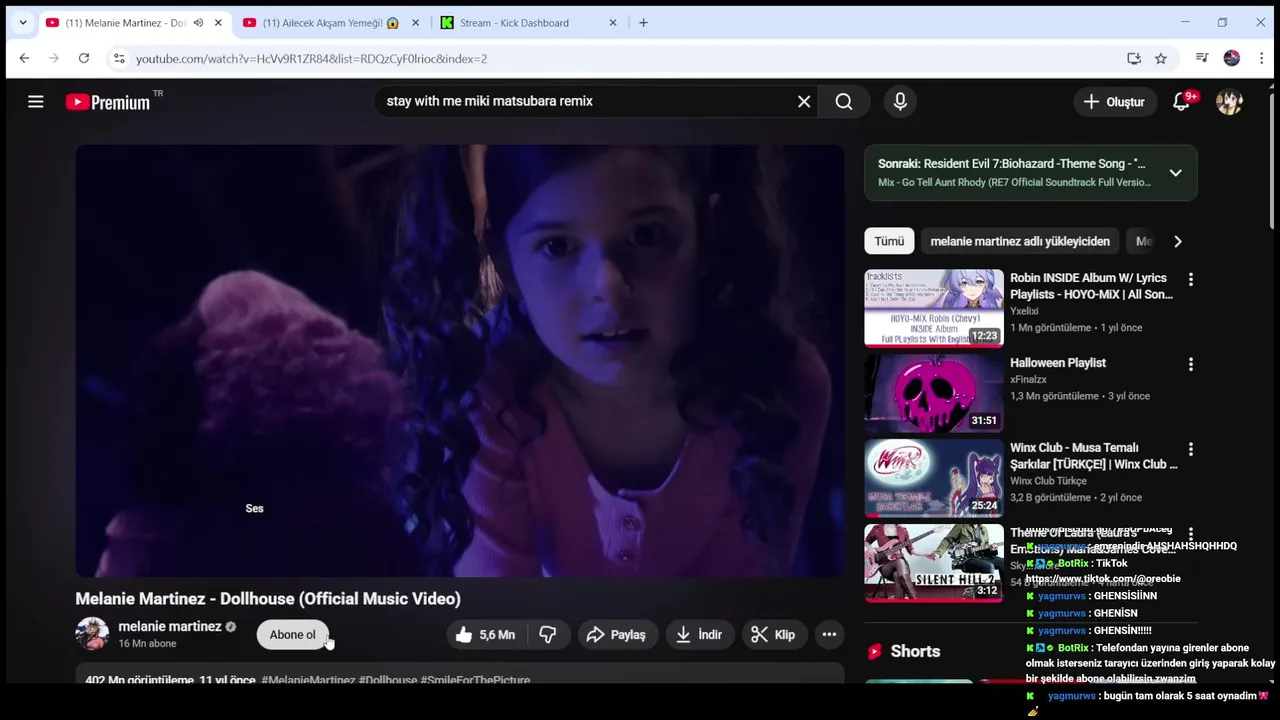Open Winx Club Türkçe channel name

1048,481
